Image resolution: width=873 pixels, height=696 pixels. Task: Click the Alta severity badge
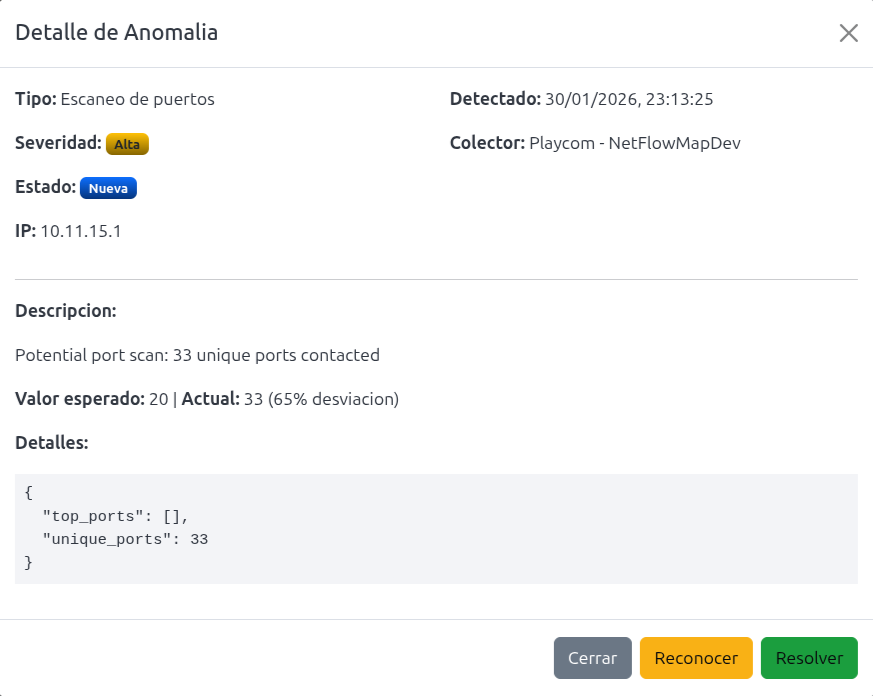click(x=127, y=144)
